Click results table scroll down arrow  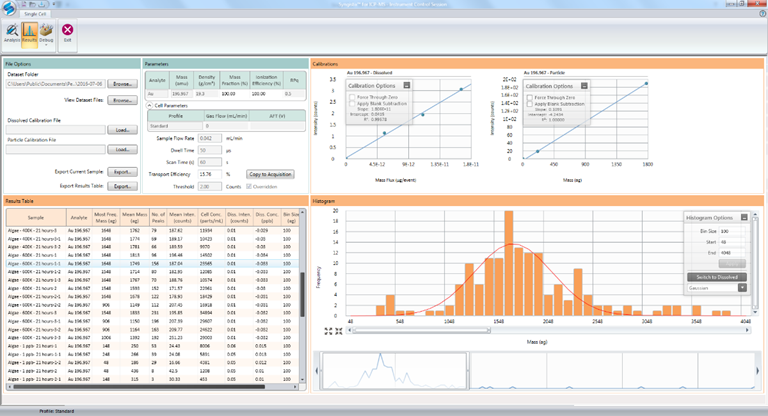[302, 380]
